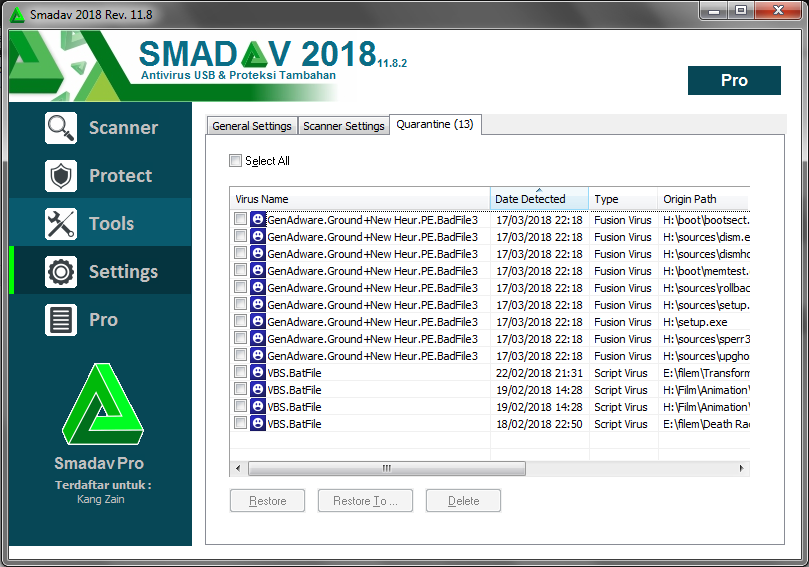809x567 pixels.
Task: Click the dark Pro banner button
Action: [x=734, y=80]
